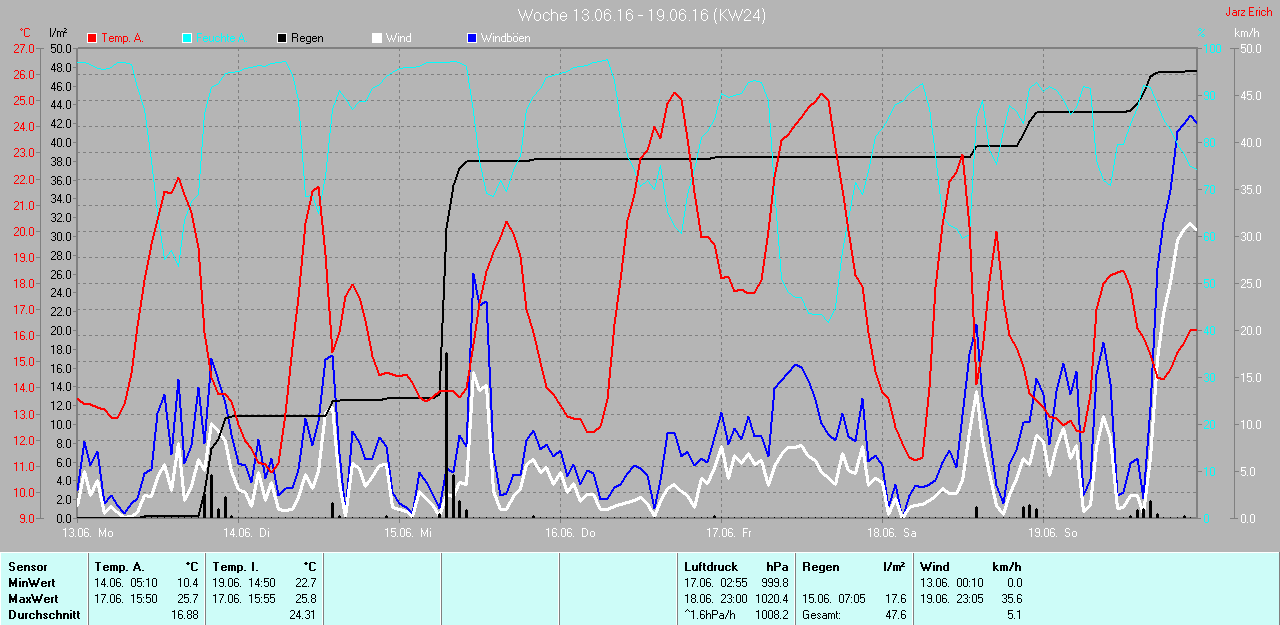This screenshot has height=625, width=1280.
Task: Click the "14.06. Di" date axis label
Action: tap(247, 533)
